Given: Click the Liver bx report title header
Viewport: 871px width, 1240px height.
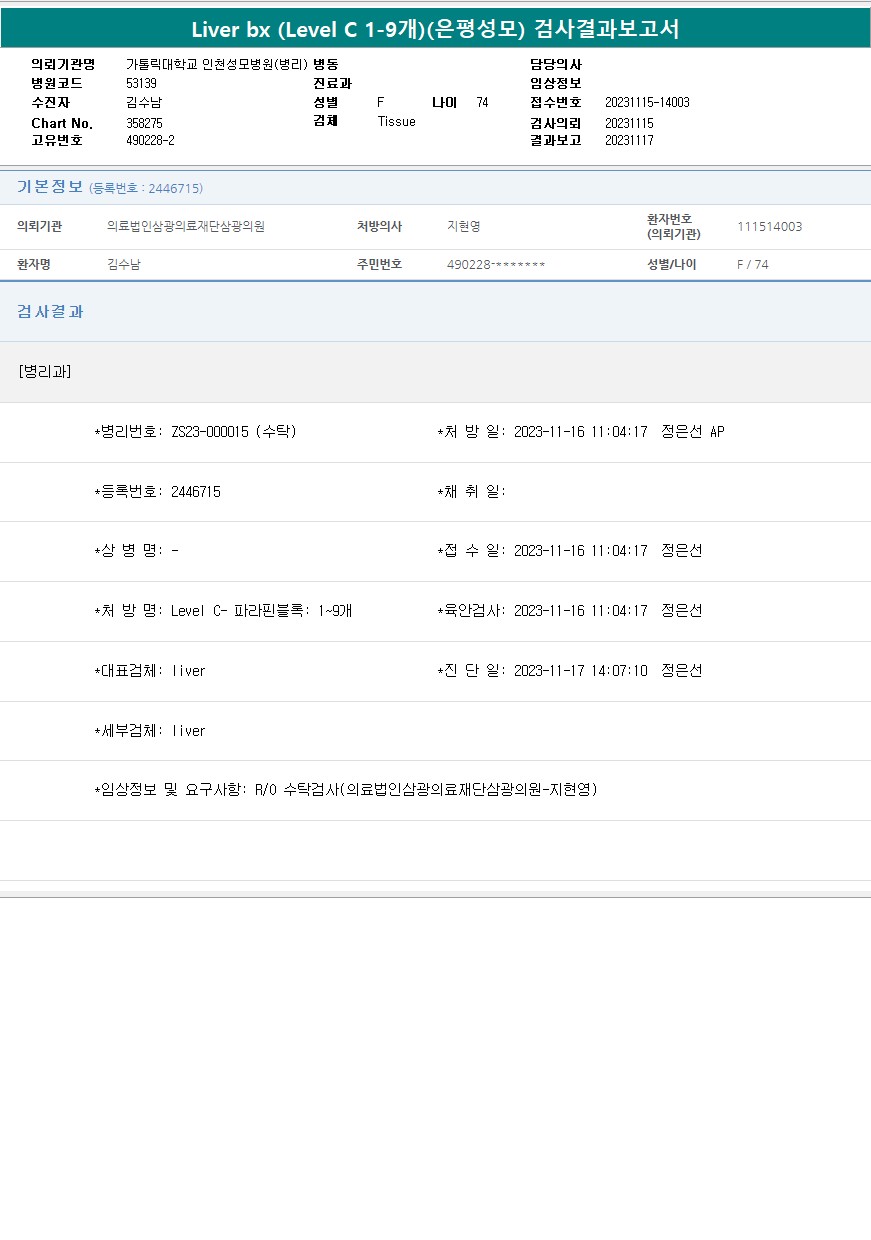Looking at the screenshot, I should [x=435, y=29].
